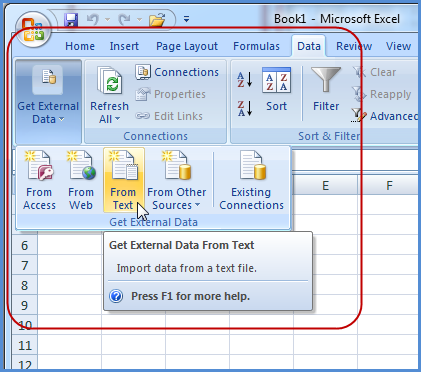
Task: Switch to the Insert tab
Action: (124, 46)
